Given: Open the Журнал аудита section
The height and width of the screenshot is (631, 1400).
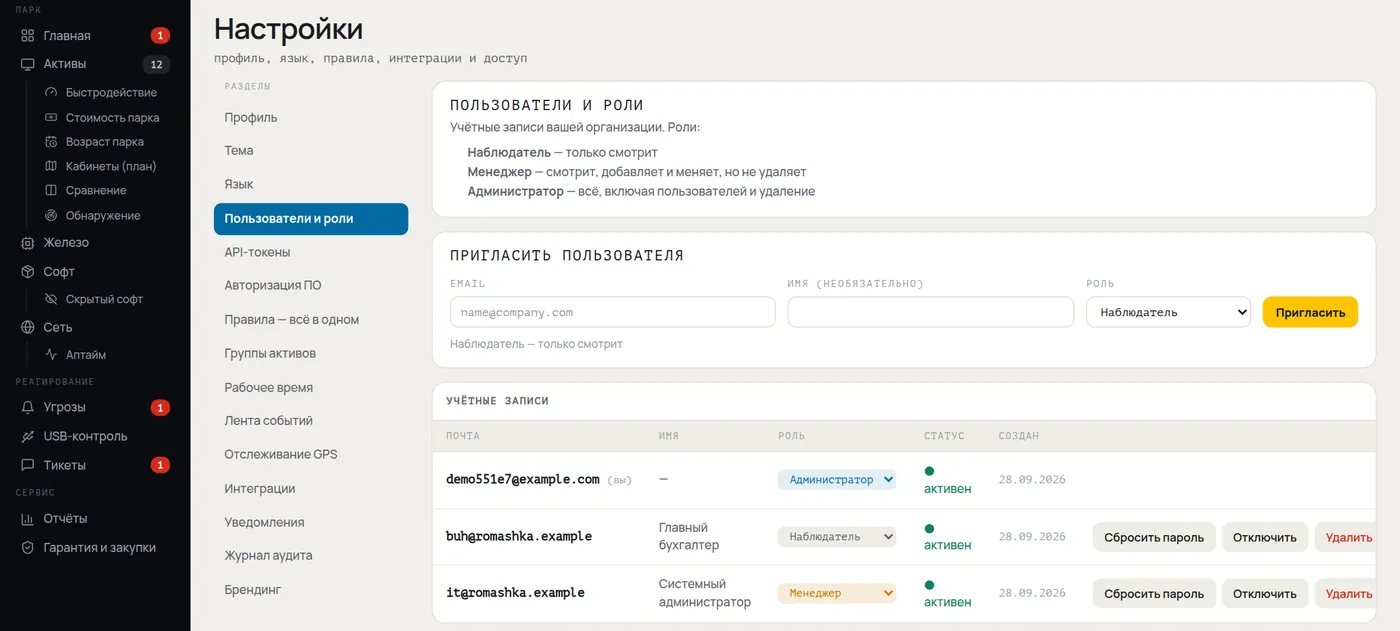Looking at the screenshot, I should (x=311, y=555).
